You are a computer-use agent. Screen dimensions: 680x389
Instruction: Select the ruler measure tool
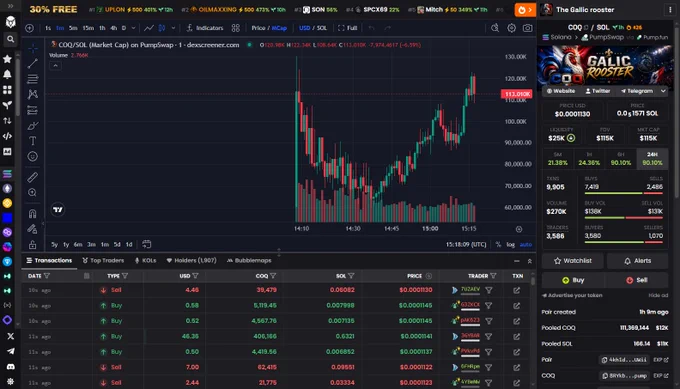click(33, 177)
